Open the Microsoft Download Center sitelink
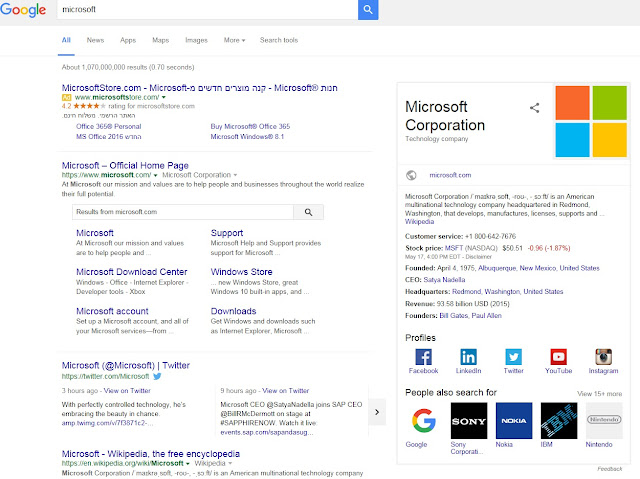The width and height of the screenshot is (640, 479). tap(131, 272)
